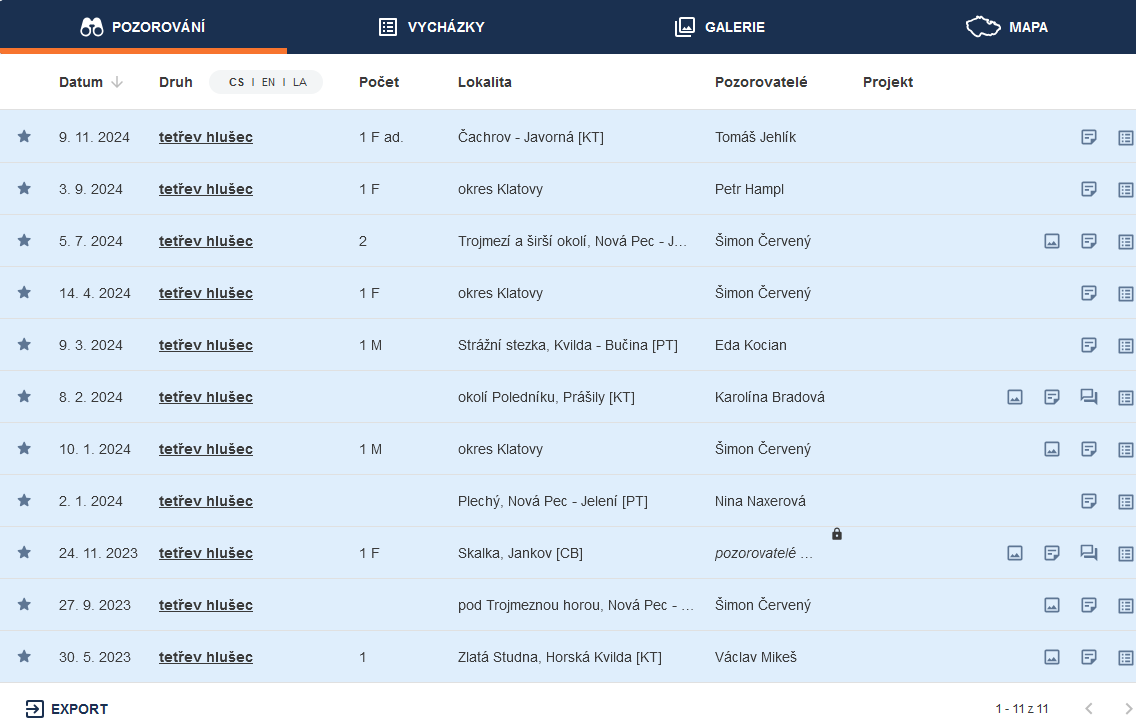Open comments icon in the 24. 11. 2023 row
This screenshot has height=723, width=1136.
pyautogui.click(x=1089, y=553)
